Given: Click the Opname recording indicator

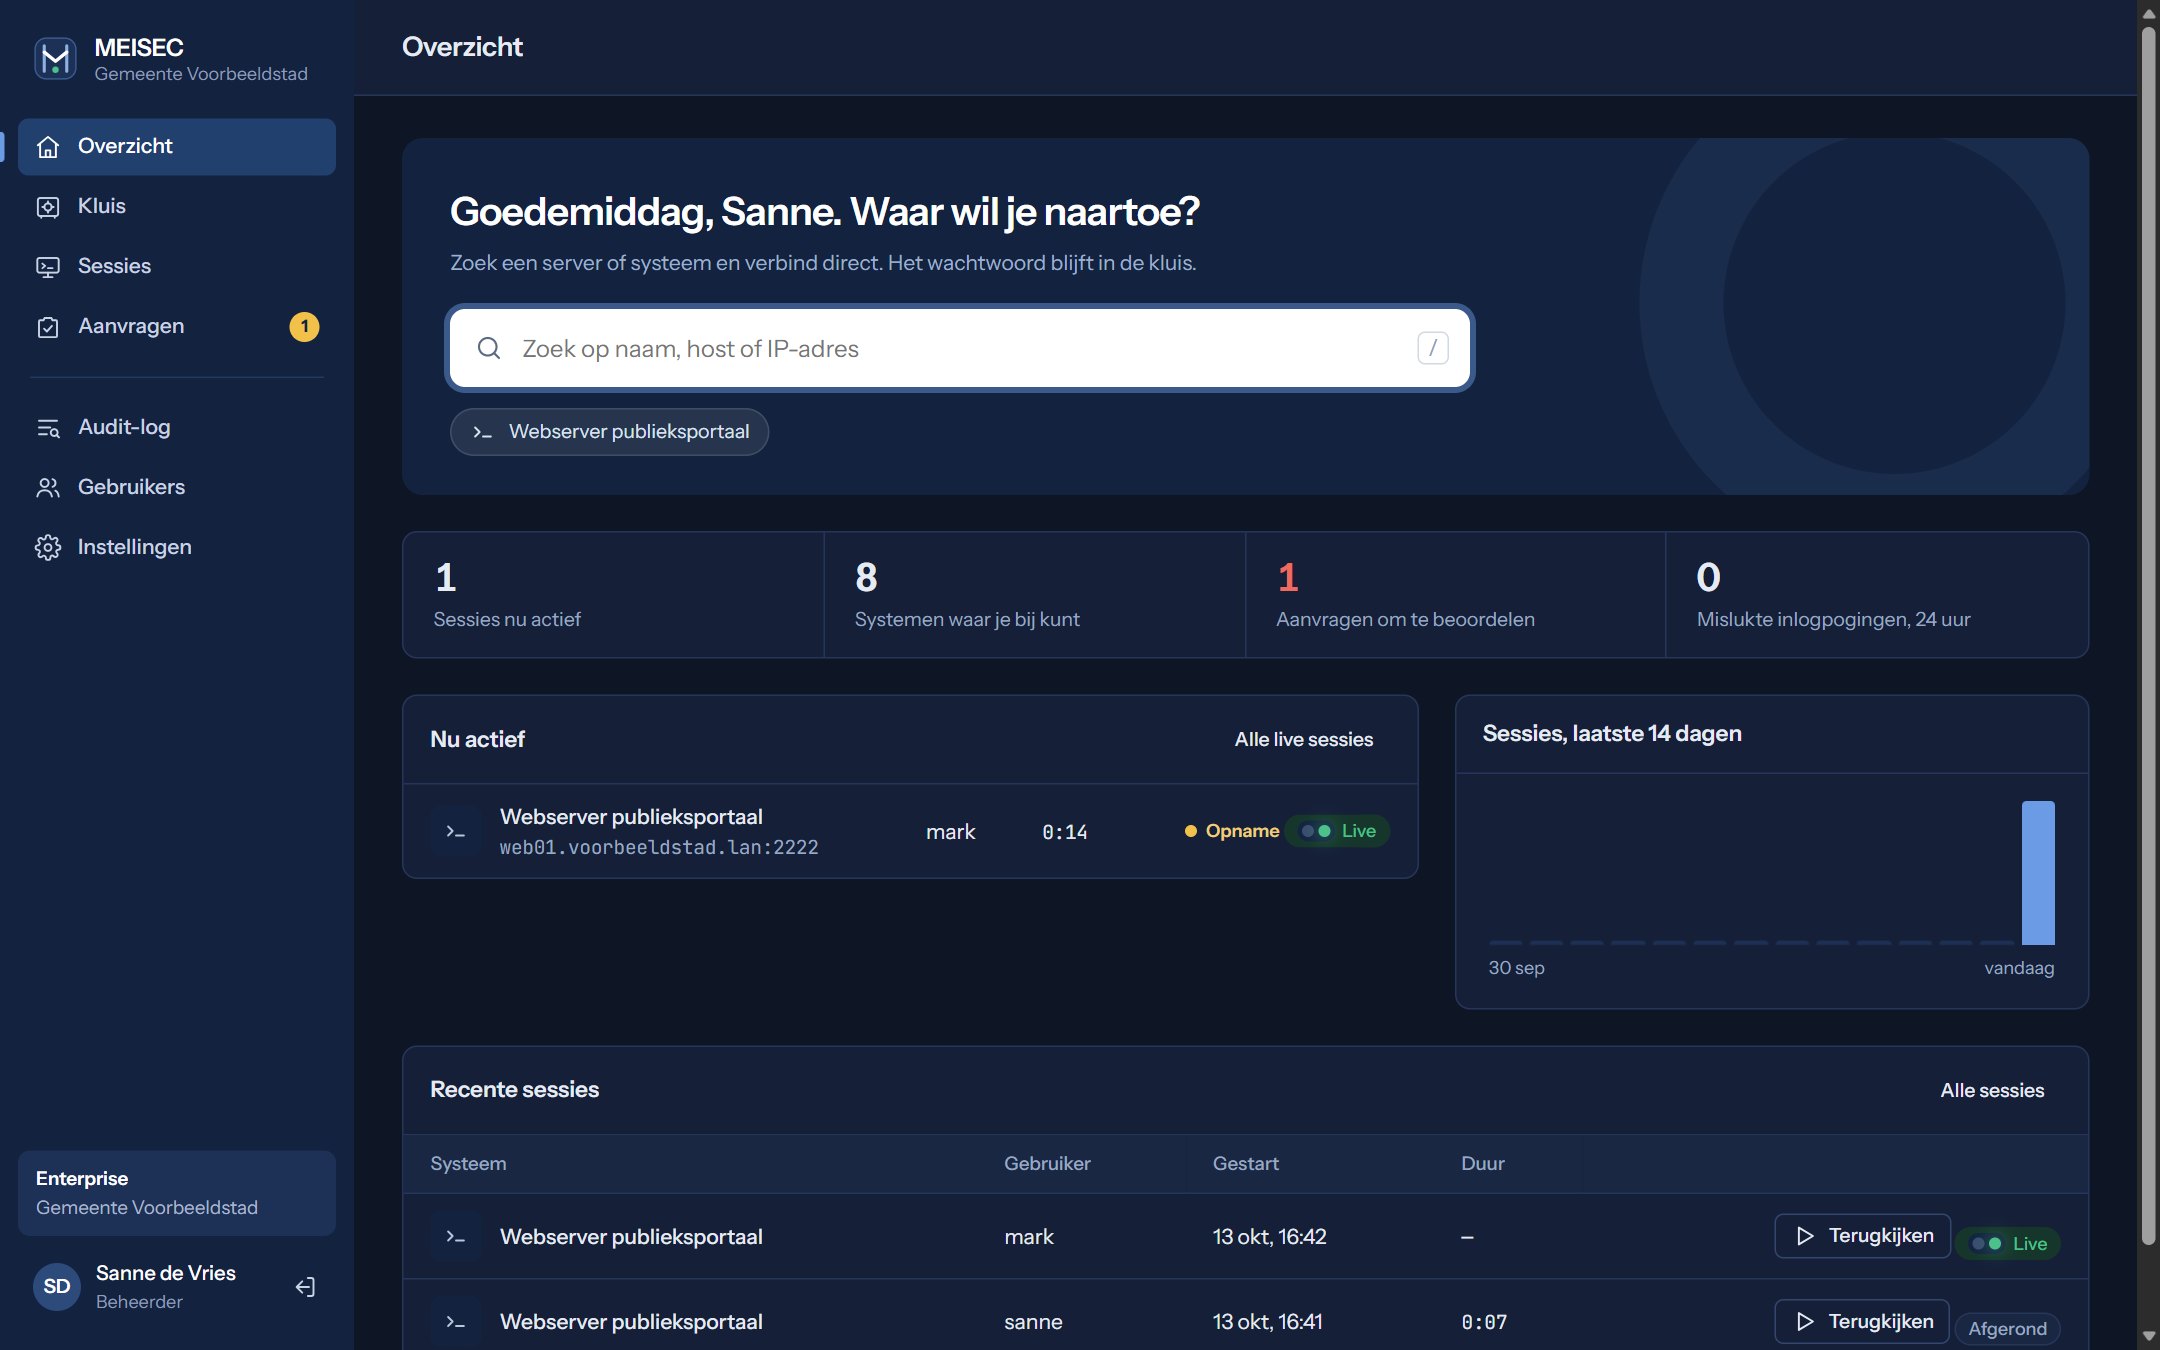Looking at the screenshot, I should [1232, 831].
